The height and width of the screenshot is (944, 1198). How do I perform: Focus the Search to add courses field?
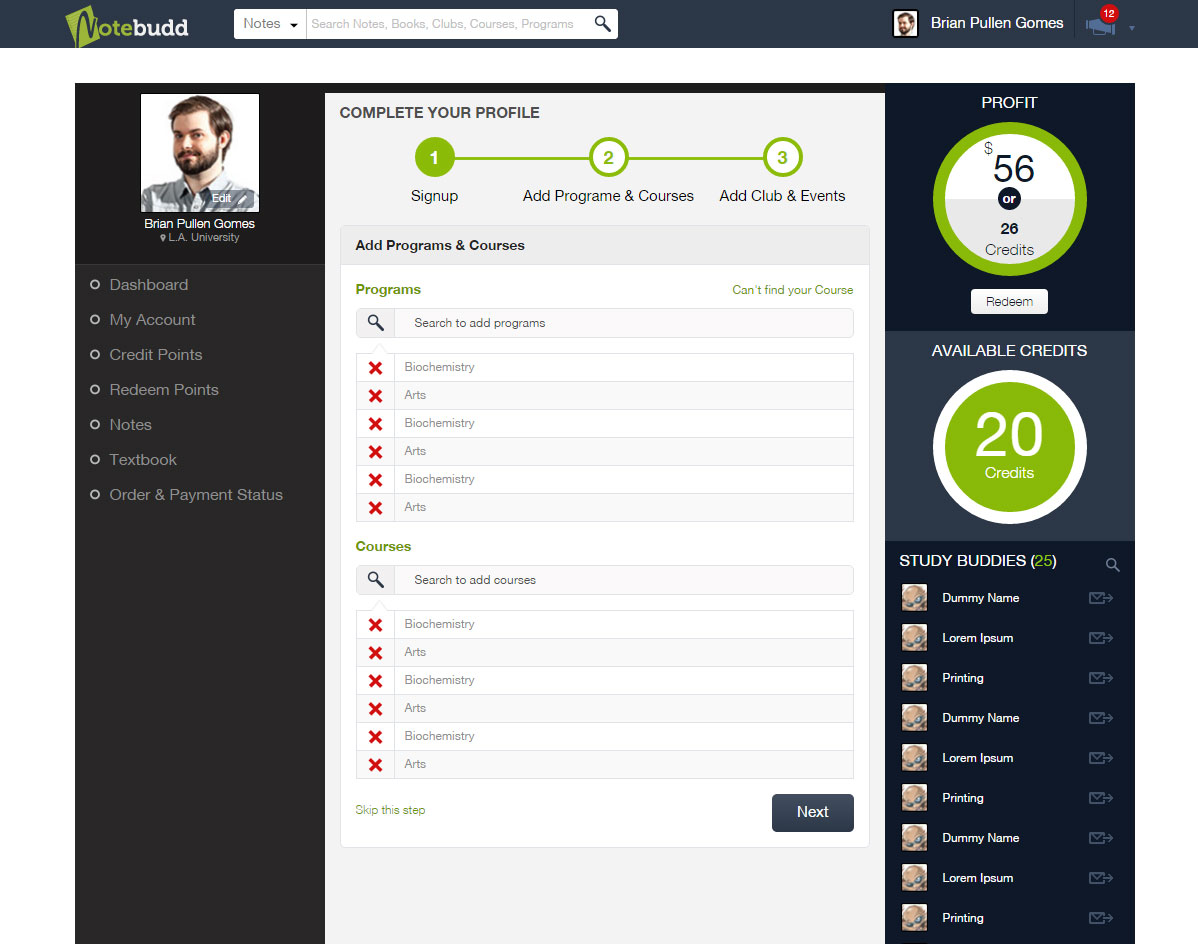(x=620, y=580)
